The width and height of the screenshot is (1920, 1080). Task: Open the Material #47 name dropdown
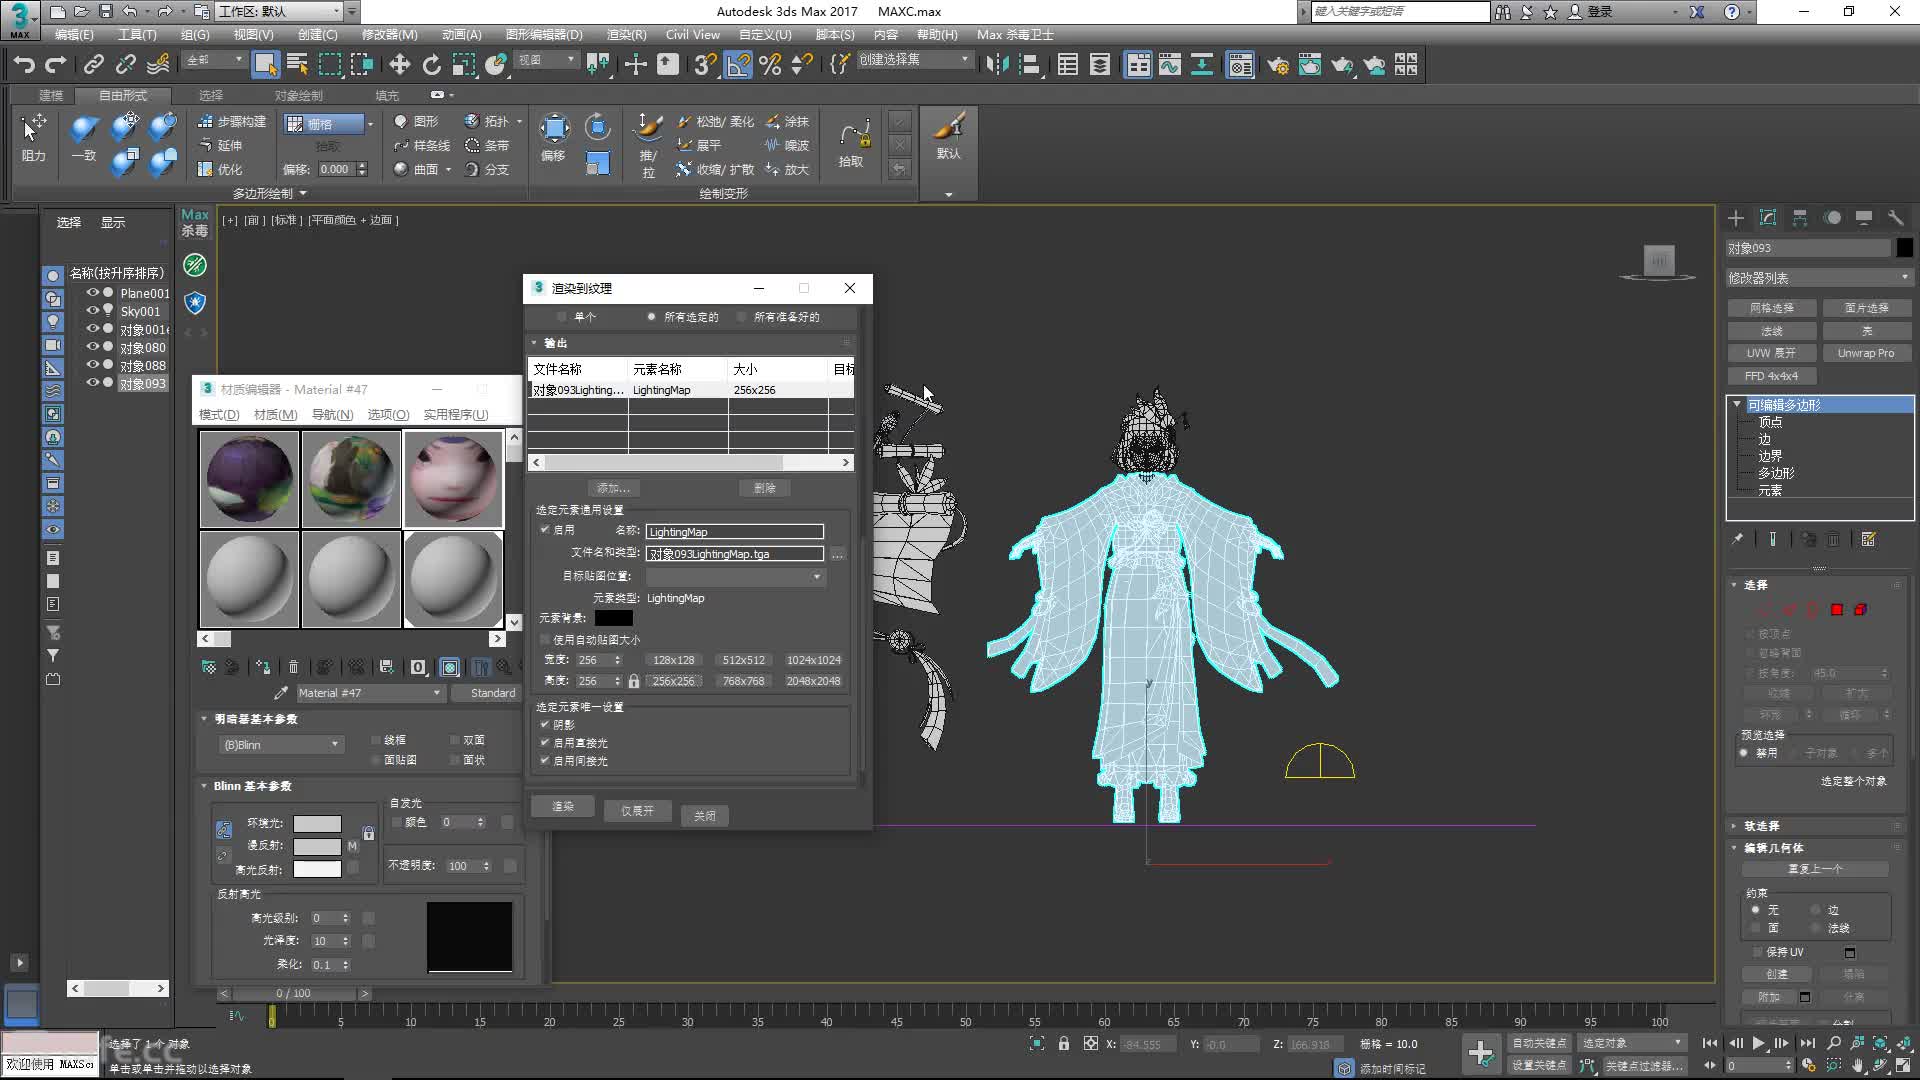[369, 693]
